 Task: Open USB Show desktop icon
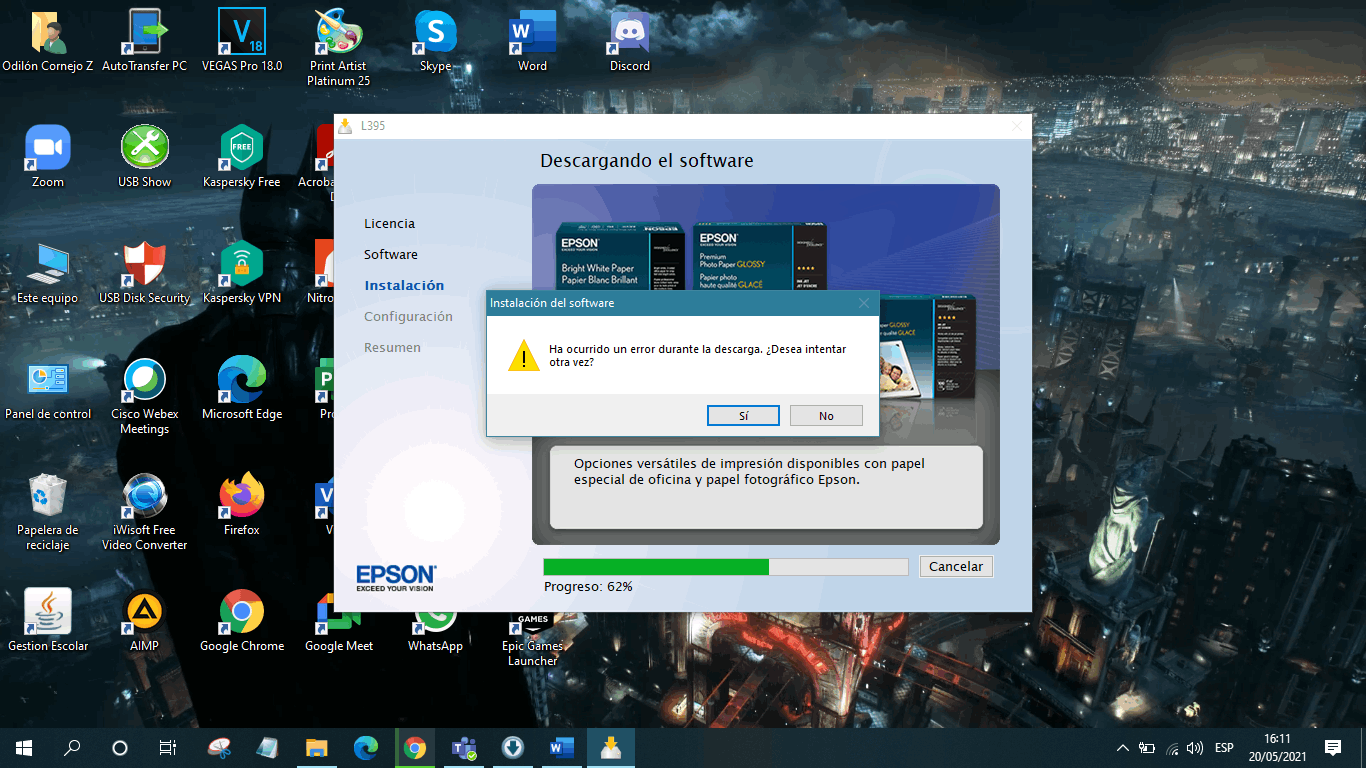click(x=144, y=158)
